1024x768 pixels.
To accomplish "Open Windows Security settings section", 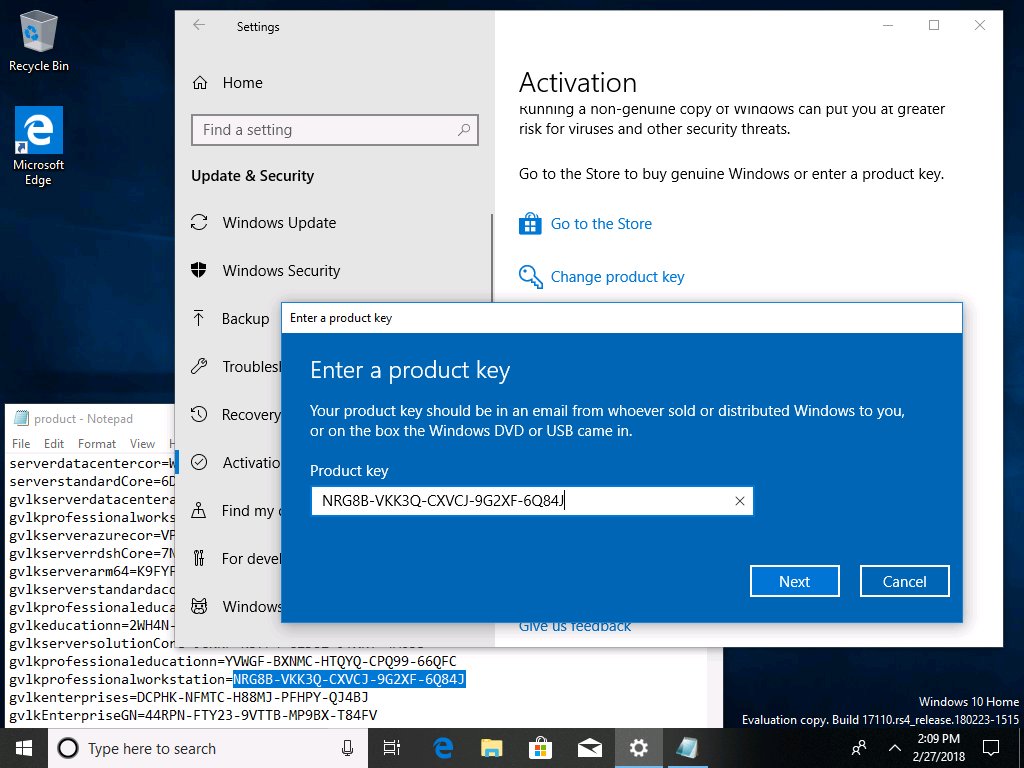I will click(281, 271).
